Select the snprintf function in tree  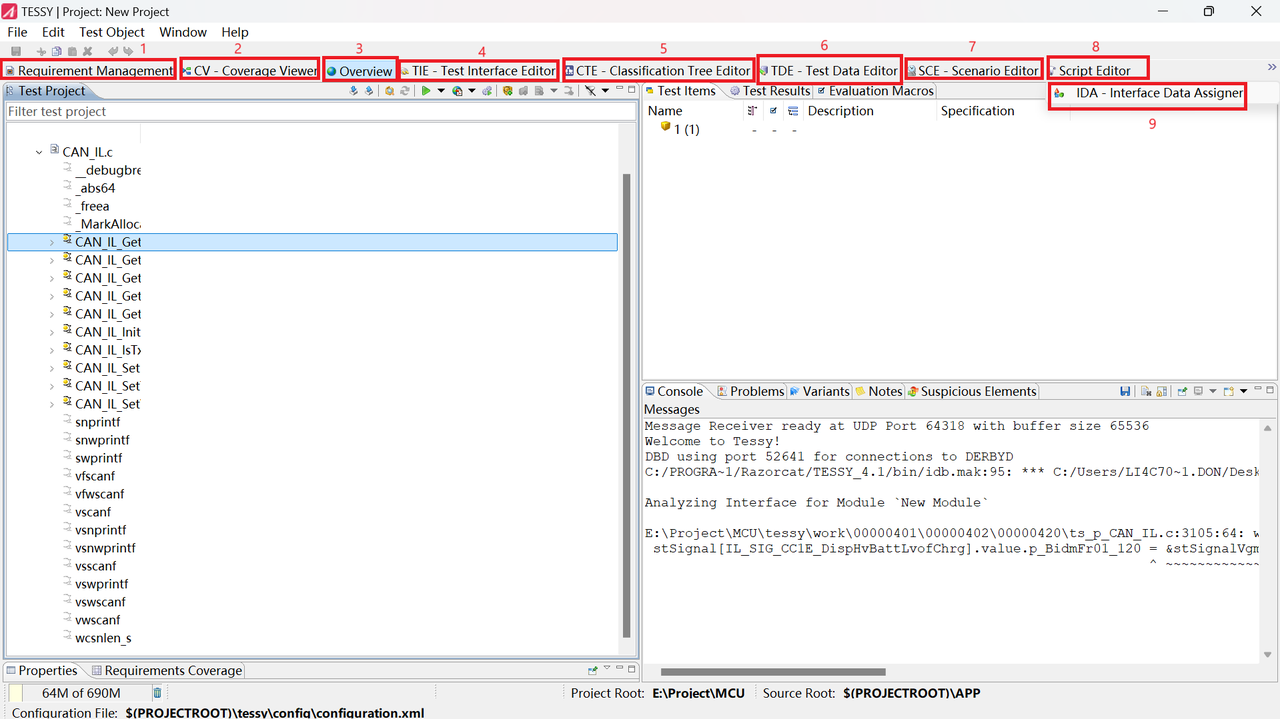97,422
